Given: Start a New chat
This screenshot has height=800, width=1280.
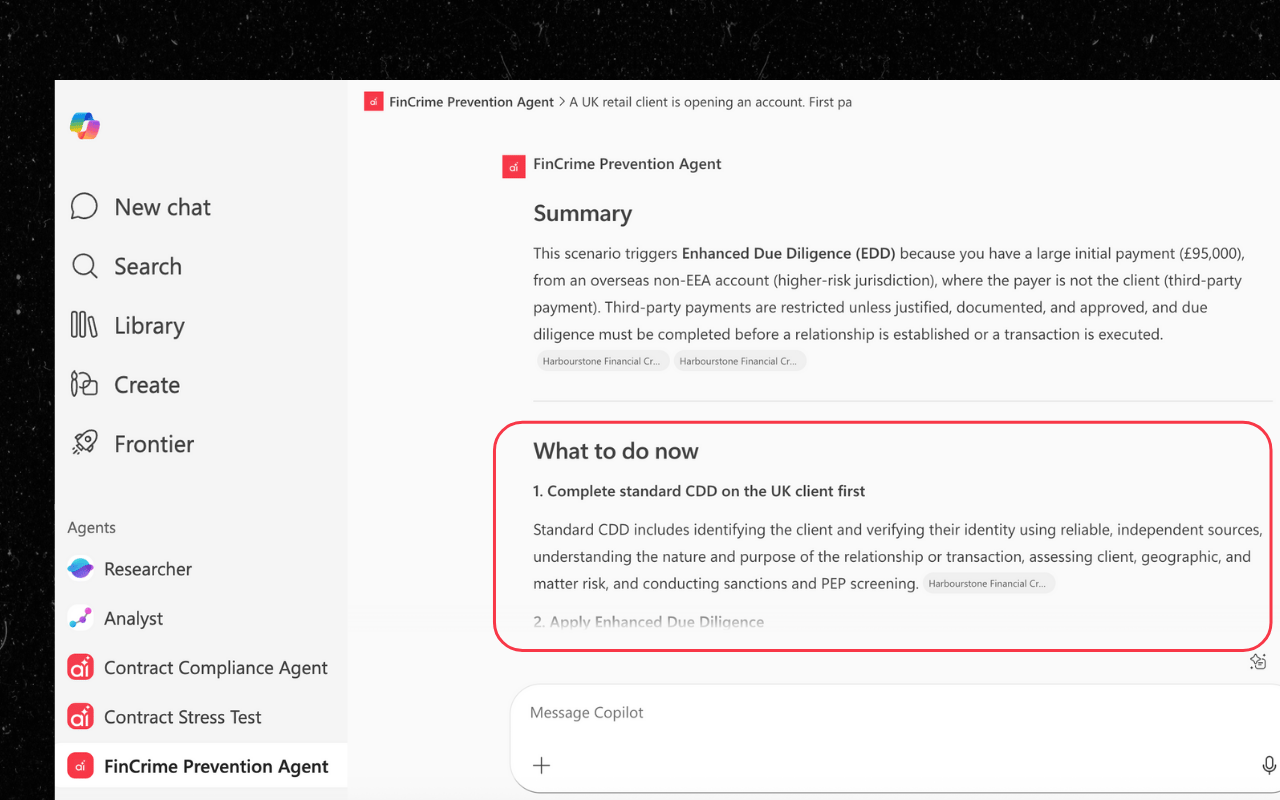Looking at the screenshot, I should [x=141, y=207].
